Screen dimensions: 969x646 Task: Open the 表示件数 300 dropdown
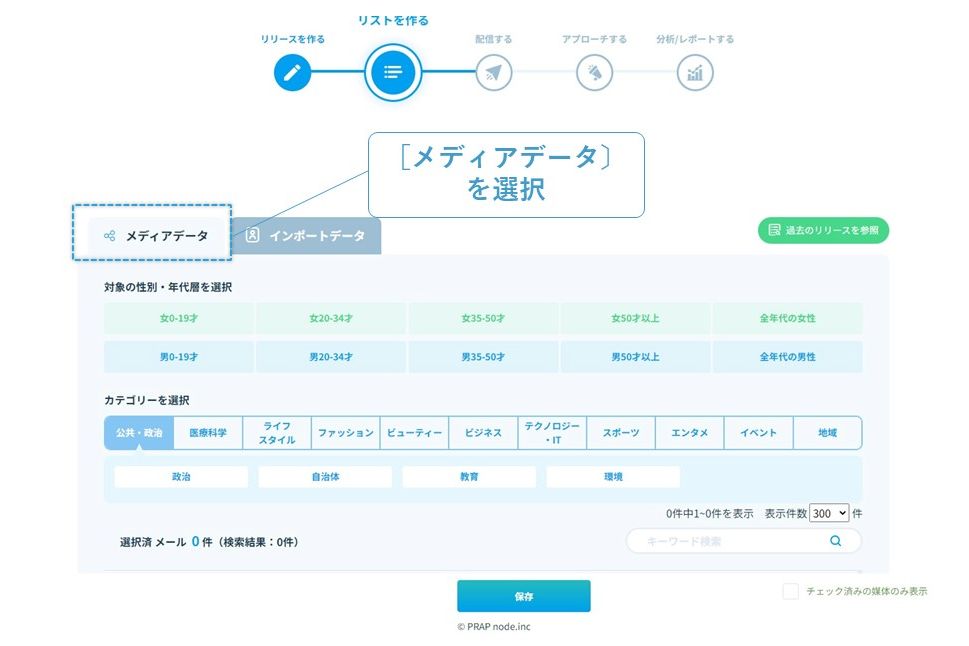(828, 513)
